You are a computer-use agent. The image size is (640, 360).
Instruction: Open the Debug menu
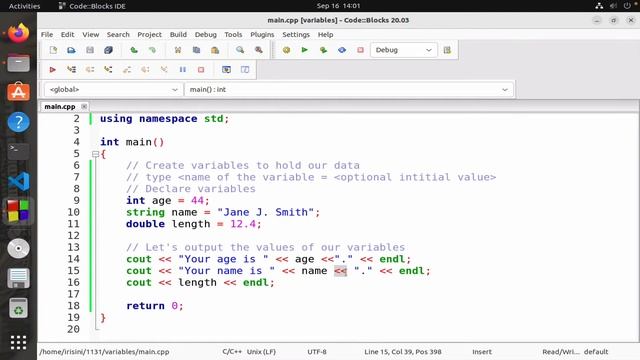point(206,35)
